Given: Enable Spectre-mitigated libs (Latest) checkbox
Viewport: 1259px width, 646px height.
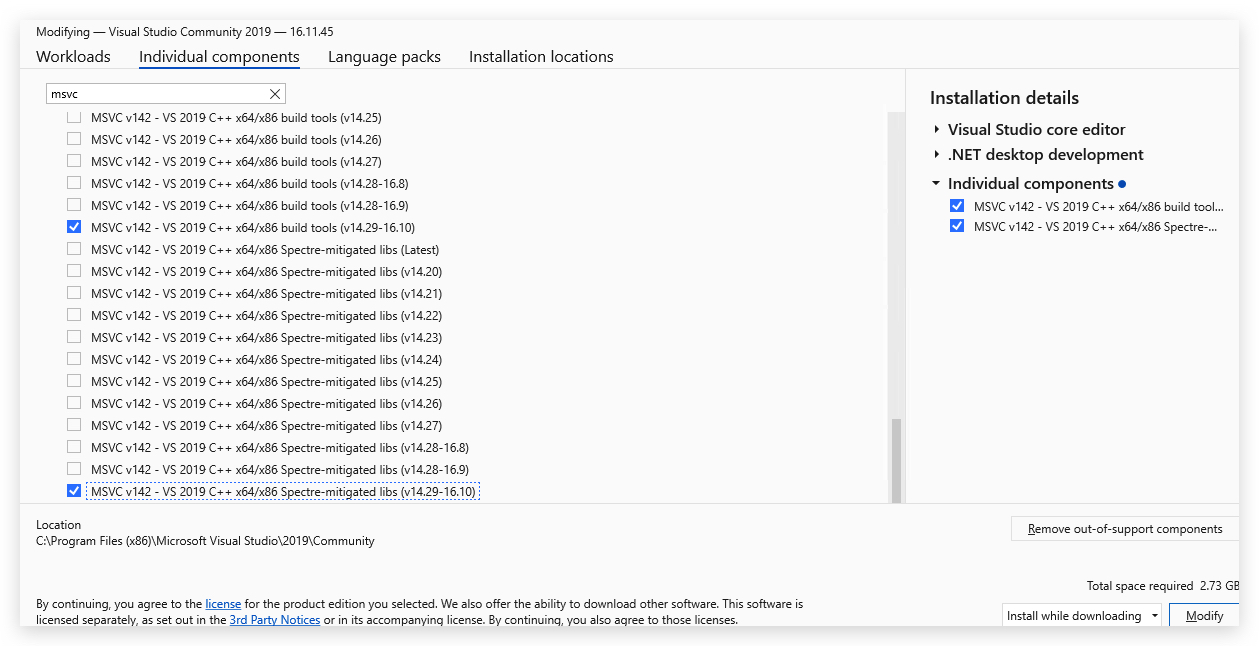Looking at the screenshot, I should click(74, 250).
